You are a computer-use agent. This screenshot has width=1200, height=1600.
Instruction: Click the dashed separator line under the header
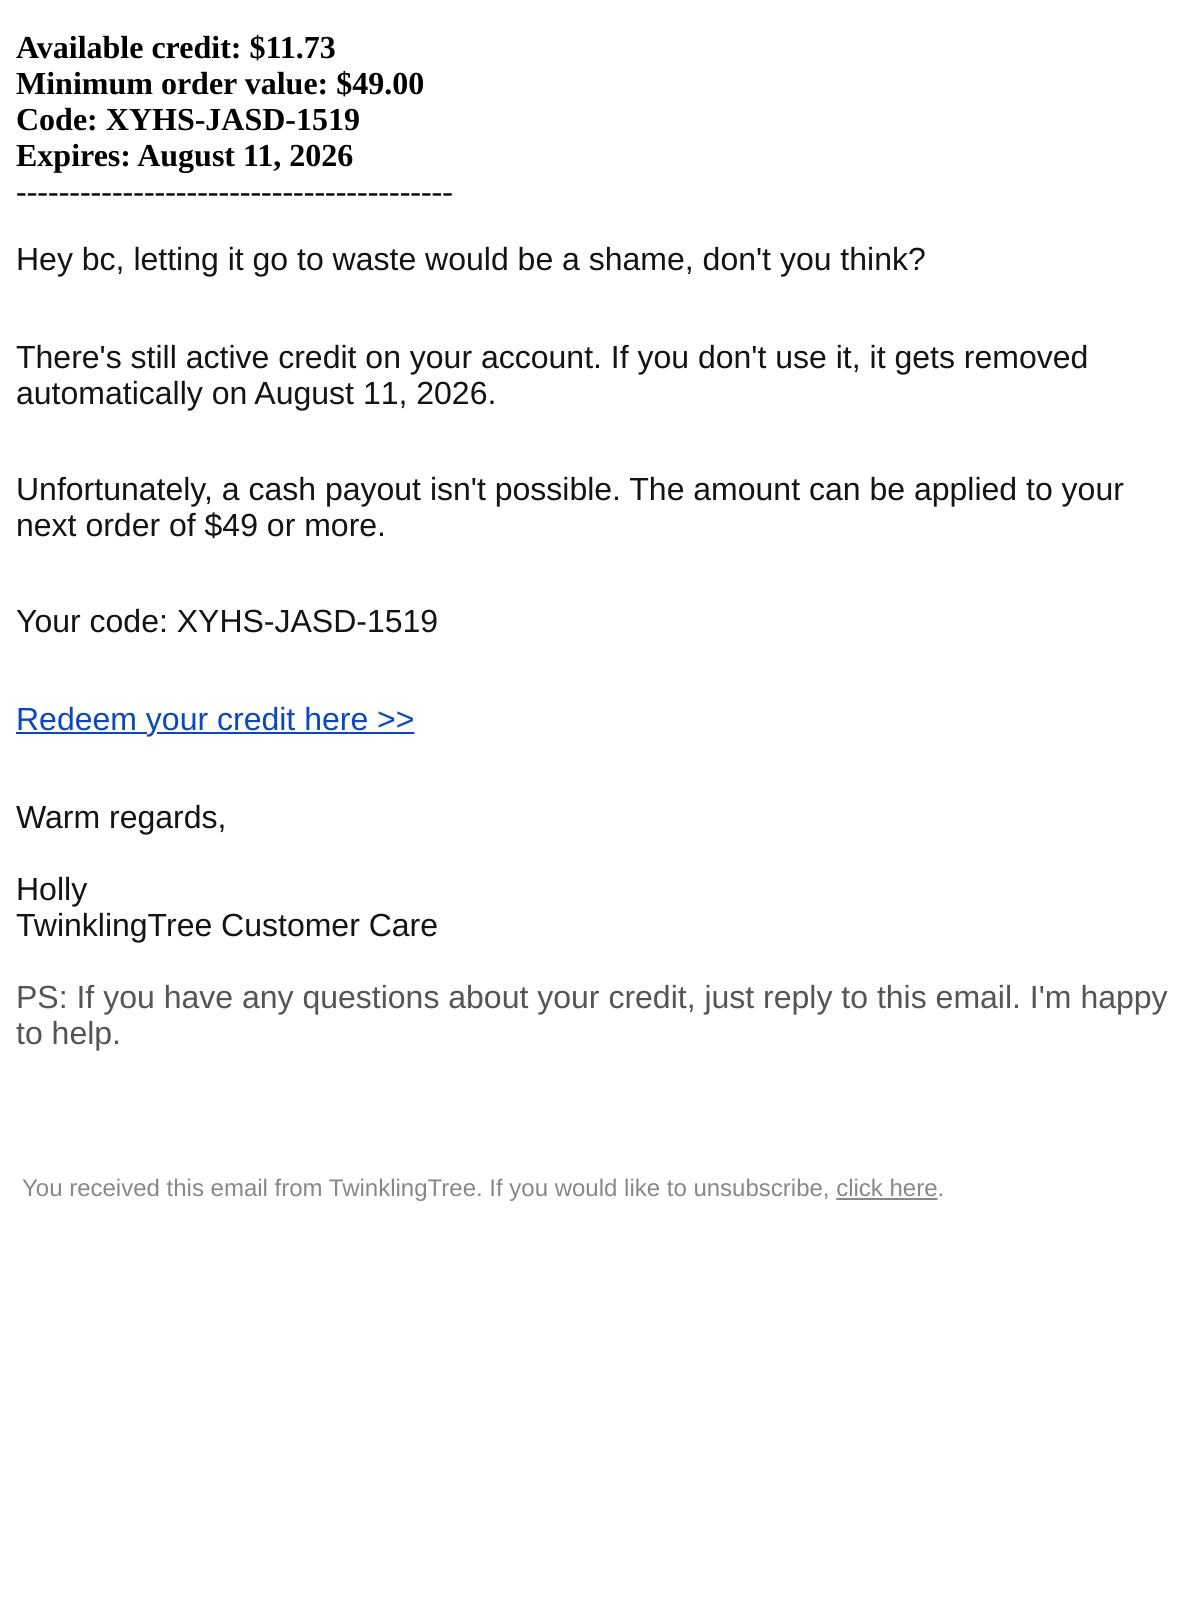click(x=234, y=192)
